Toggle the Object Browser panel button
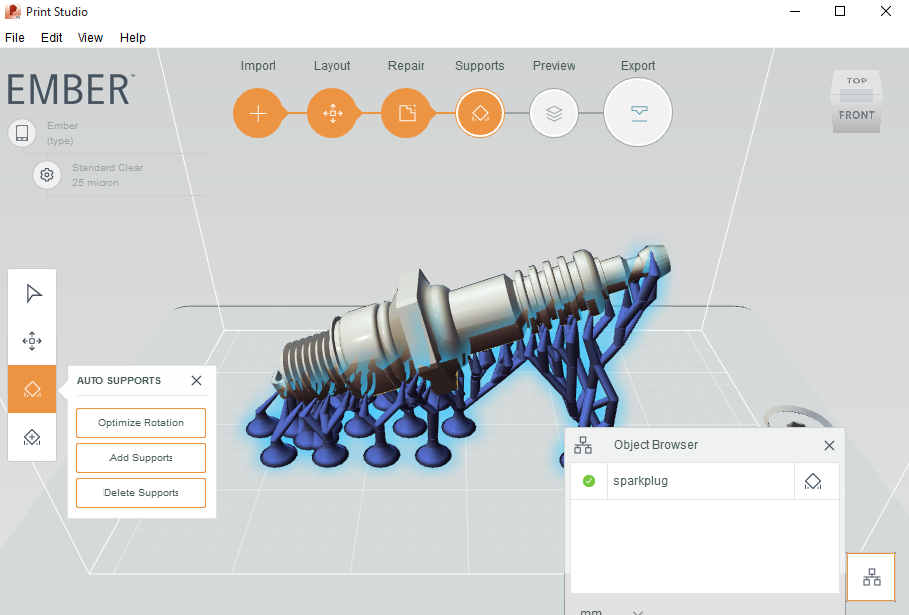The width and height of the screenshot is (909, 615). click(872, 577)
